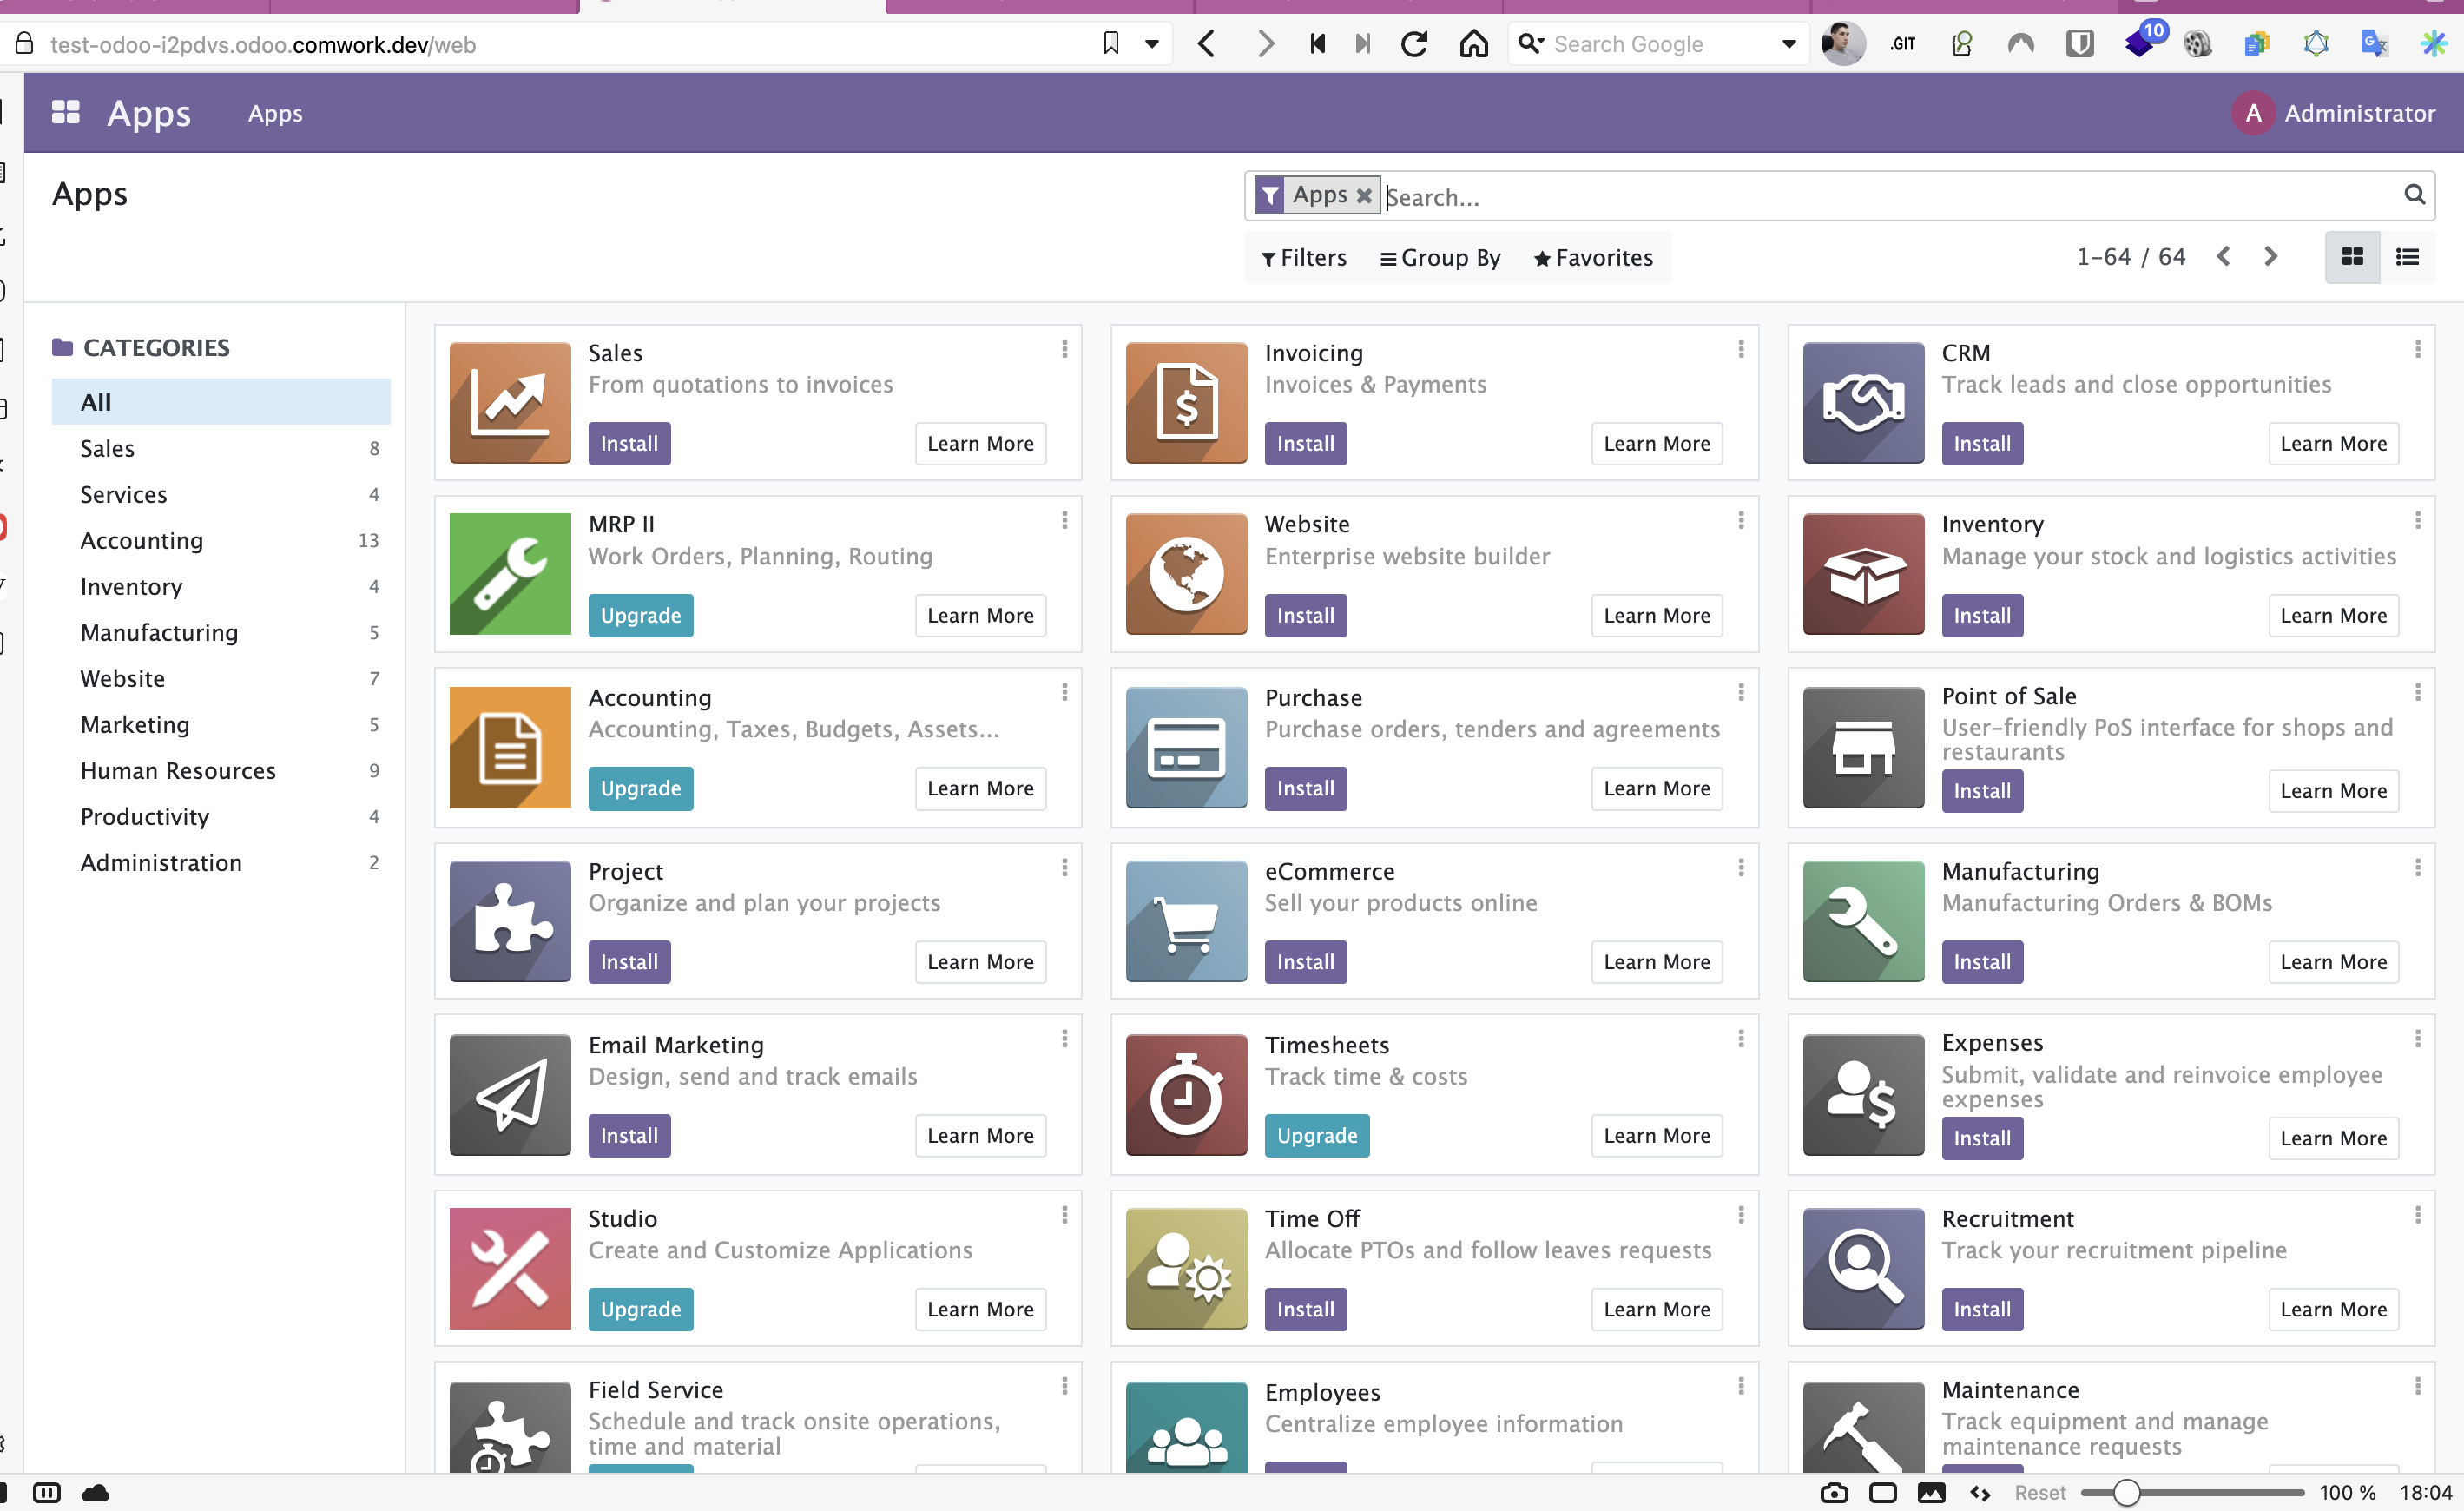Open the Website card kebab menu
The height and width of the screenshot is (1511, 2464).
(x=1741, y=521)
